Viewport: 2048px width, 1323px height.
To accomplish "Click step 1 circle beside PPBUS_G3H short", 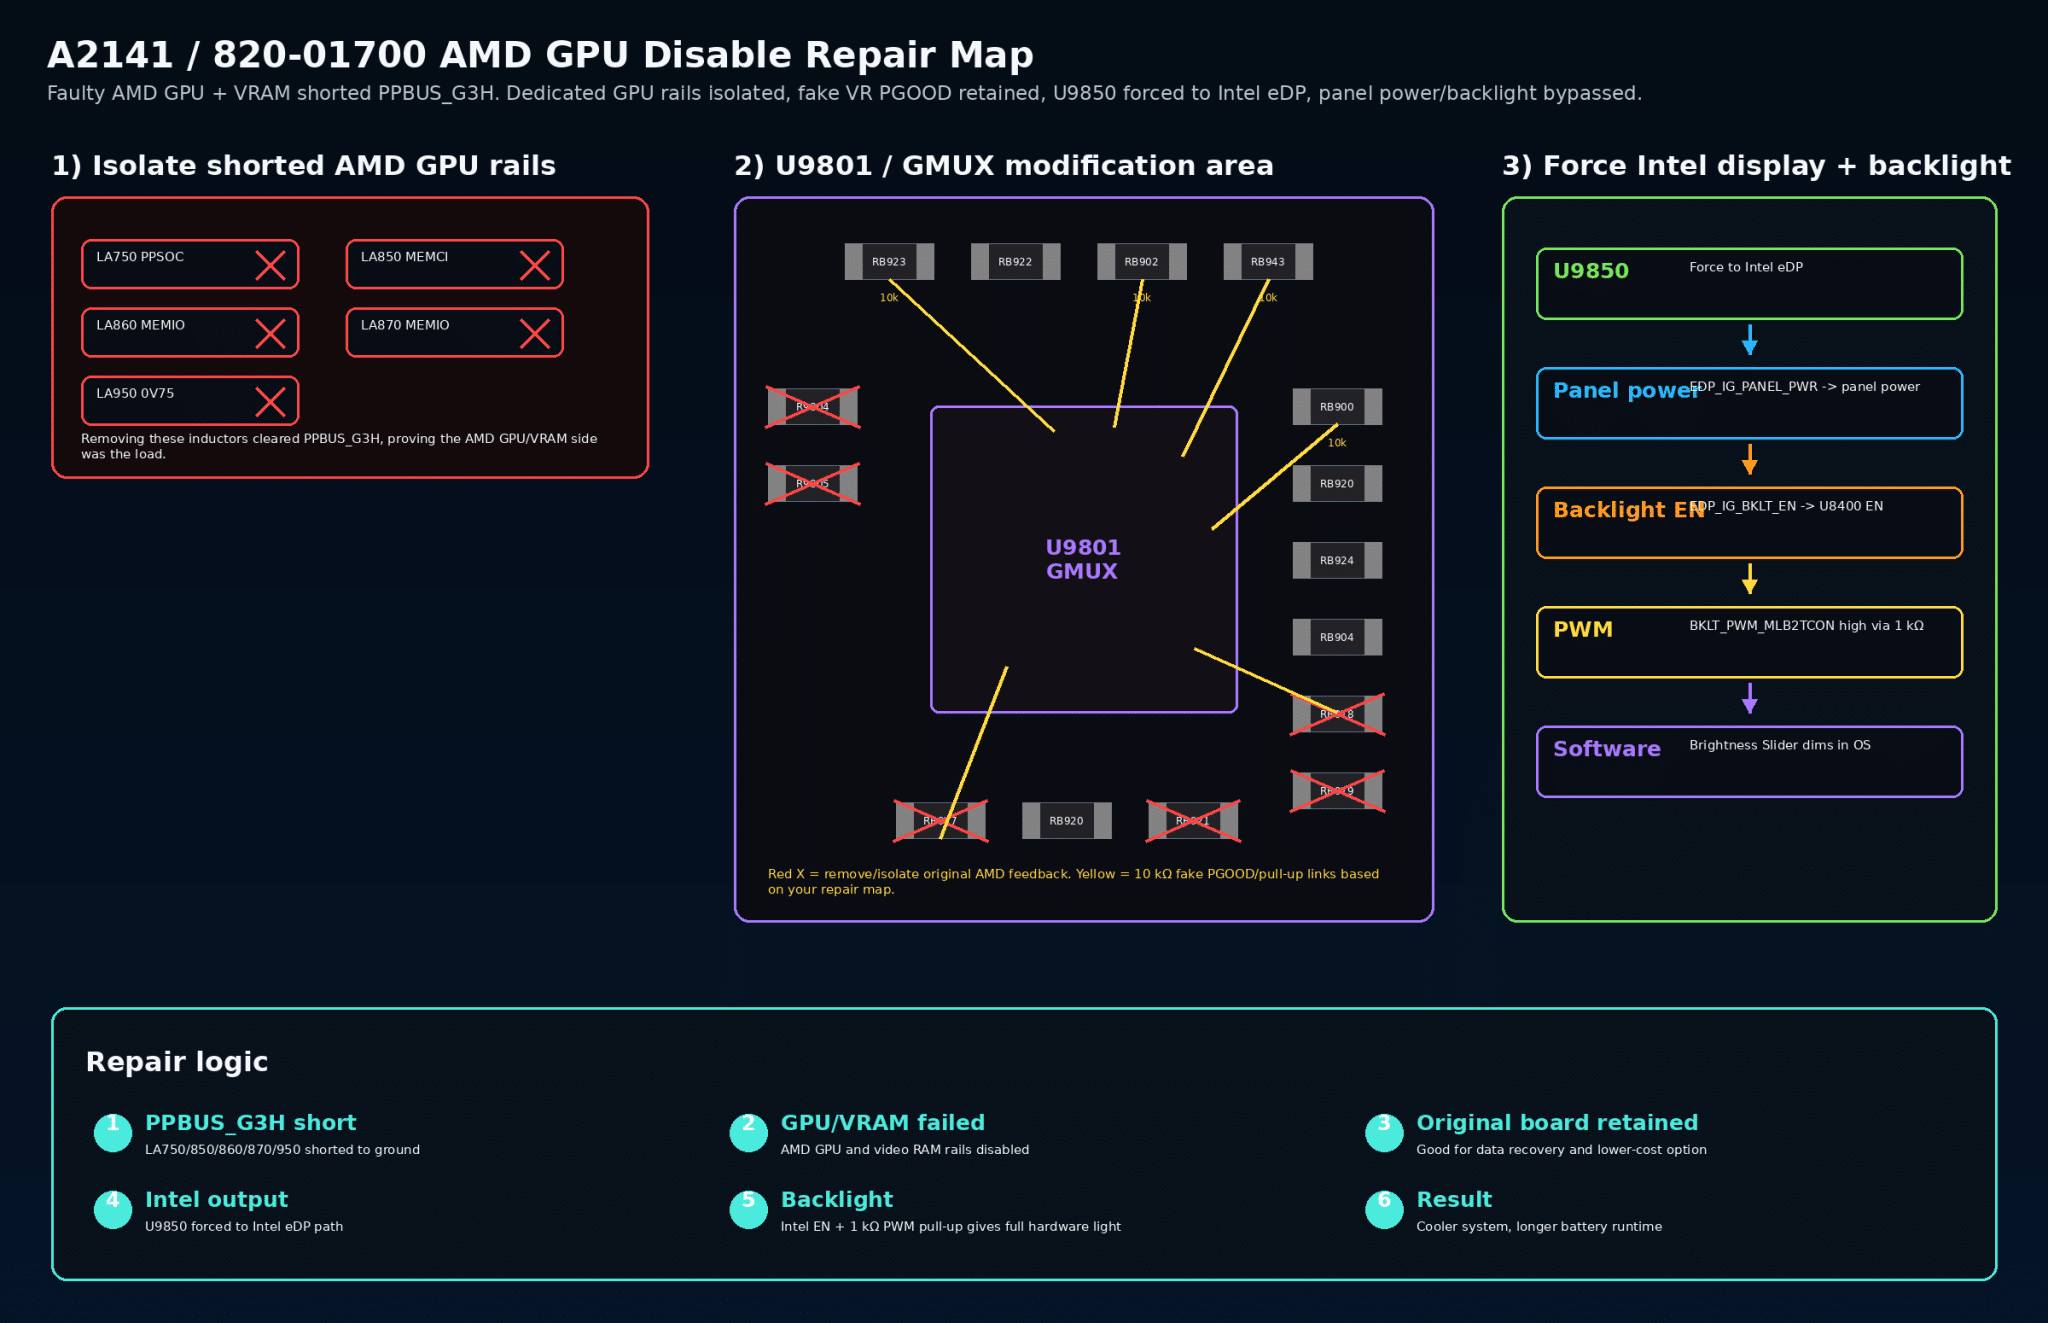I will [x=113, y=1132].
